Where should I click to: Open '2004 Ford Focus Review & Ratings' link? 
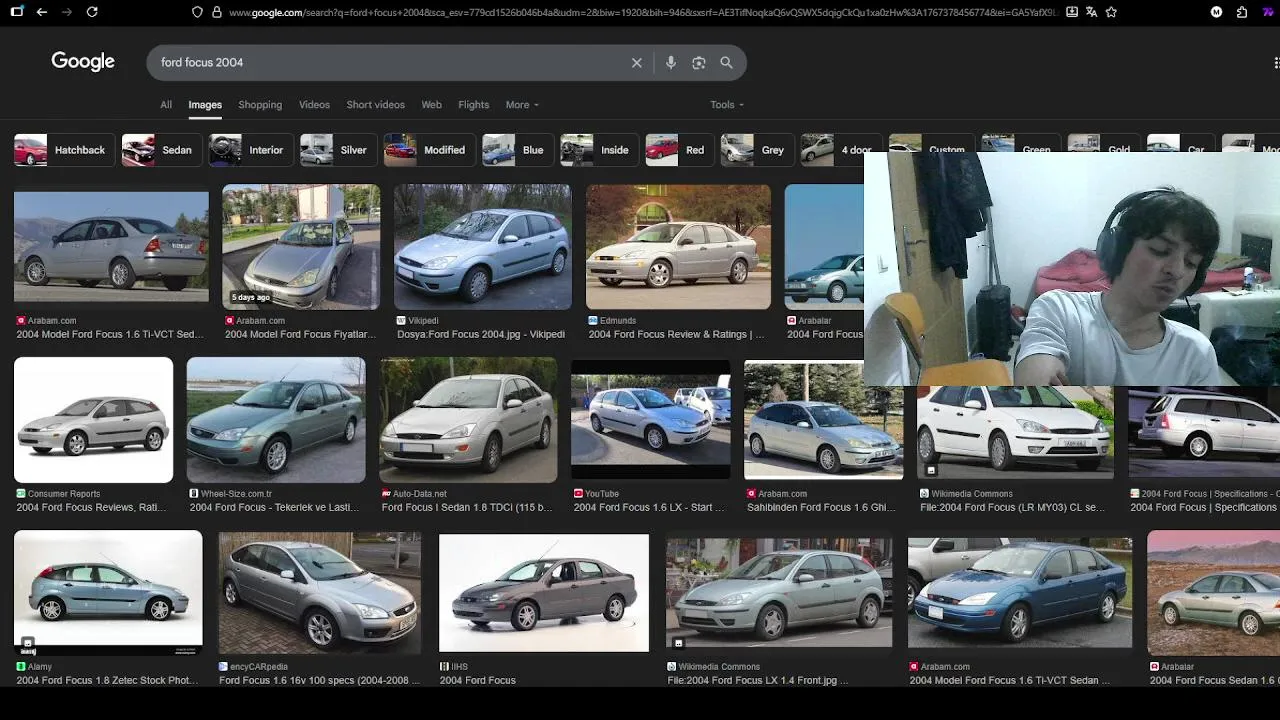coord(676,334)
